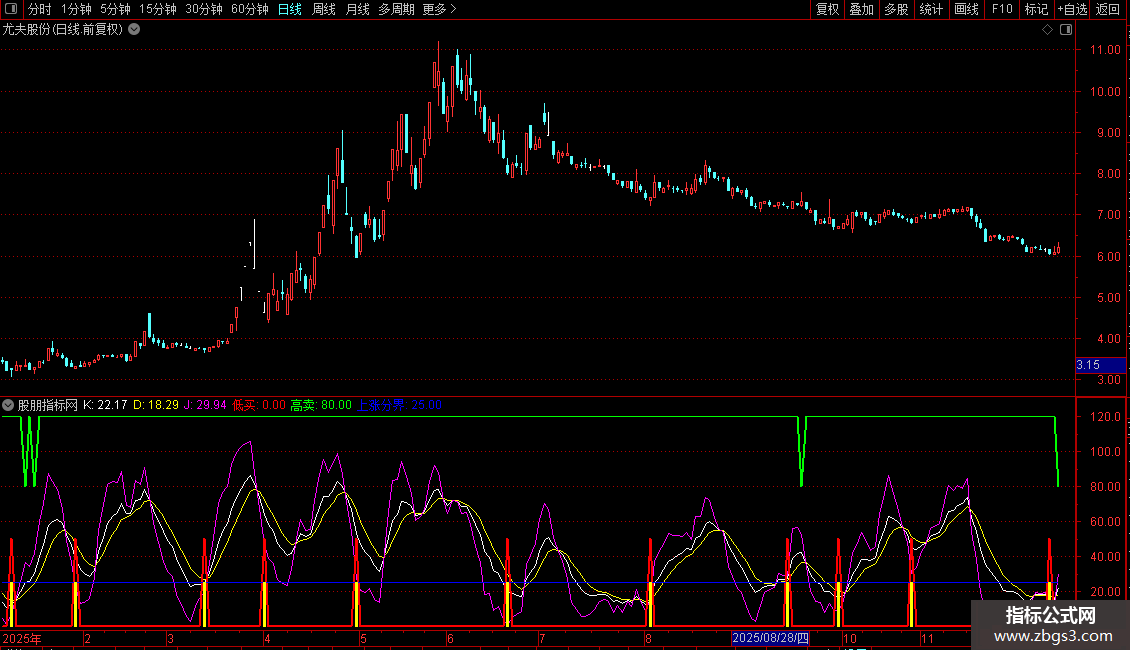Screen dimensions: 1130x650
Task: Switch to 周线 weekly chart
Action: point(324,10)
